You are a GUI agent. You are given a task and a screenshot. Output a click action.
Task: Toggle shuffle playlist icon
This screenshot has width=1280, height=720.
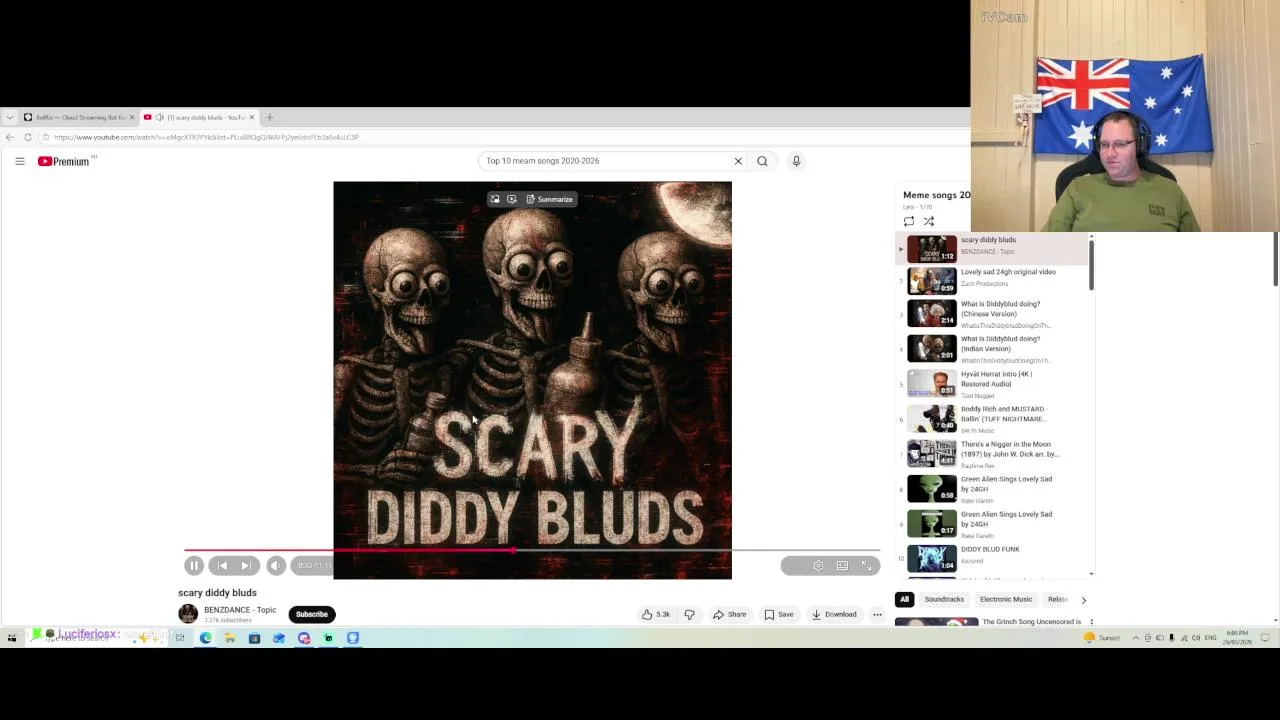928,222
